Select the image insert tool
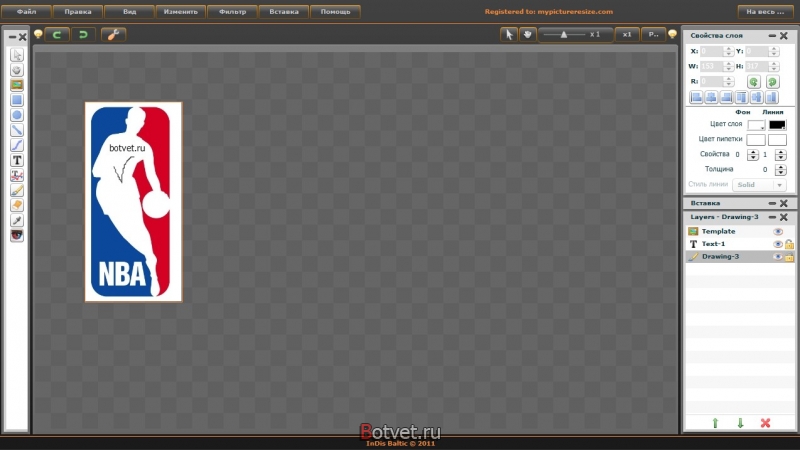Screen dimensions: 800x450 click(x=17, y=85)
